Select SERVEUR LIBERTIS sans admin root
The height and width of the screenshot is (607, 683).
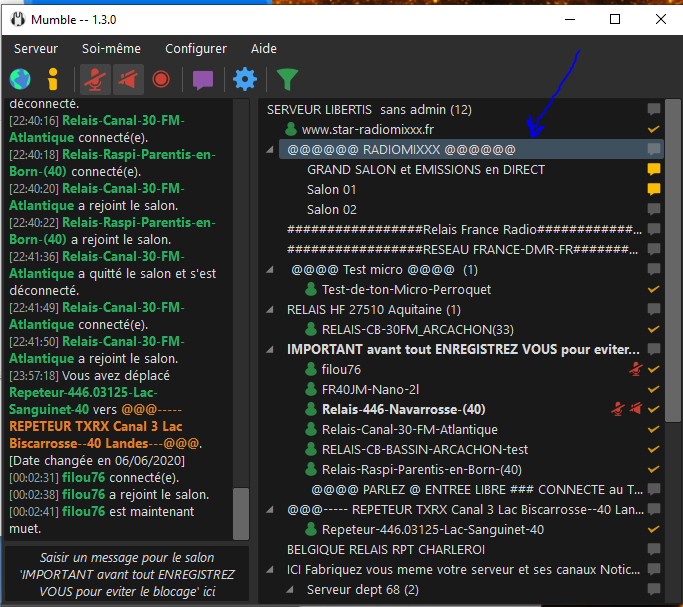point(369,110)
